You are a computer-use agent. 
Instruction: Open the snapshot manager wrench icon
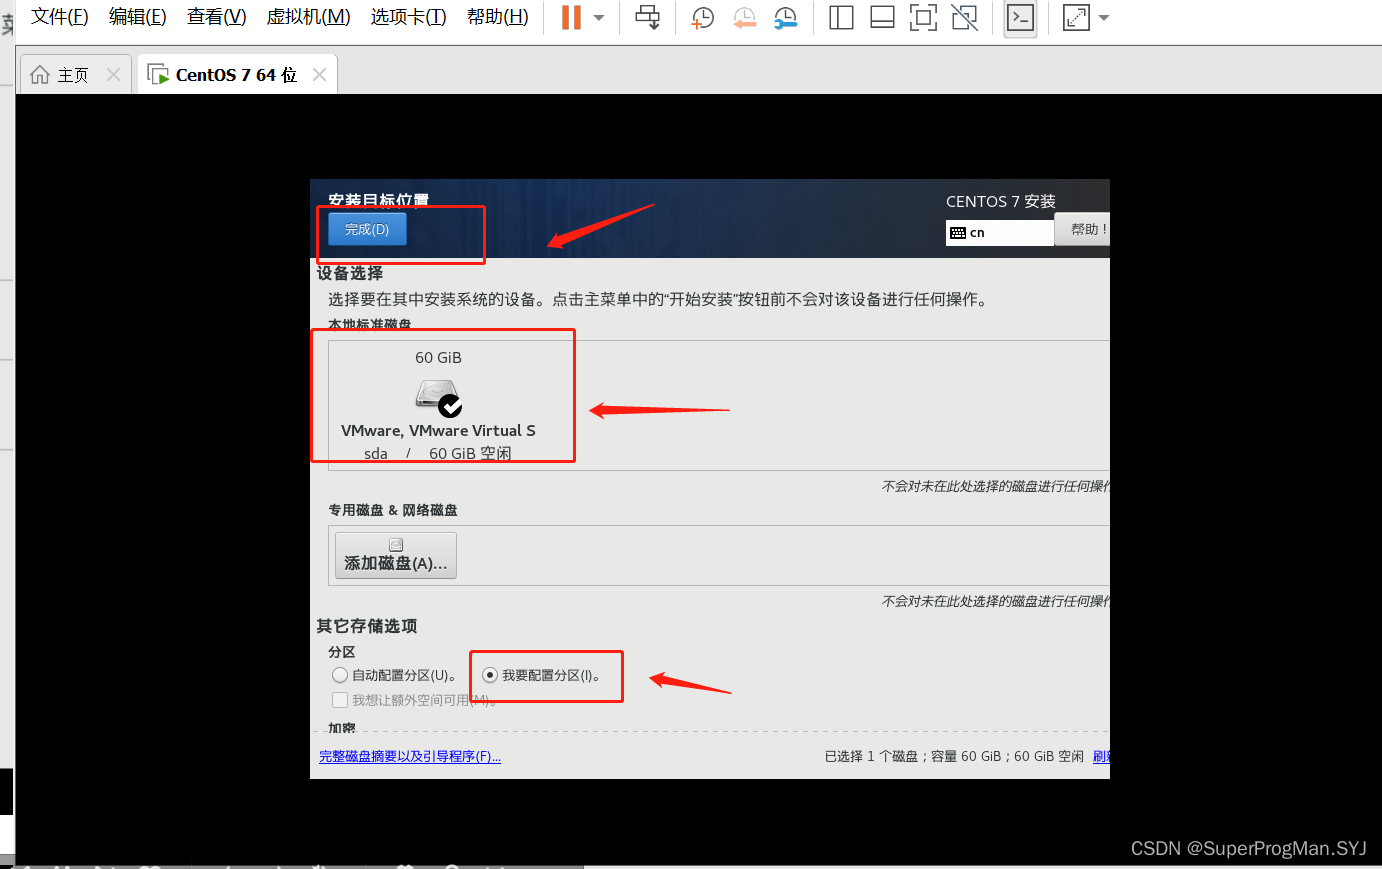(x=786, y=17)
